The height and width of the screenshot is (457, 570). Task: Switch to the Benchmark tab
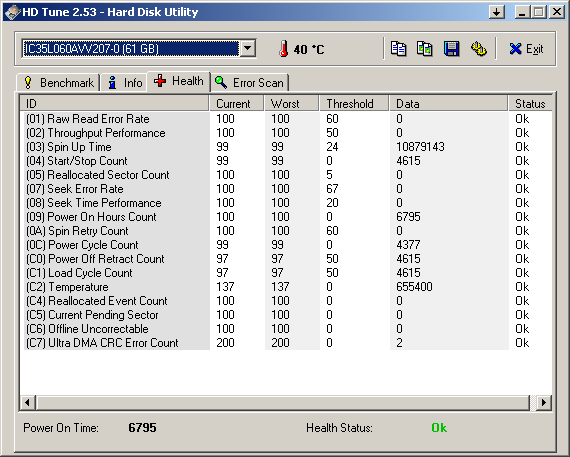(x=59, y=83)
